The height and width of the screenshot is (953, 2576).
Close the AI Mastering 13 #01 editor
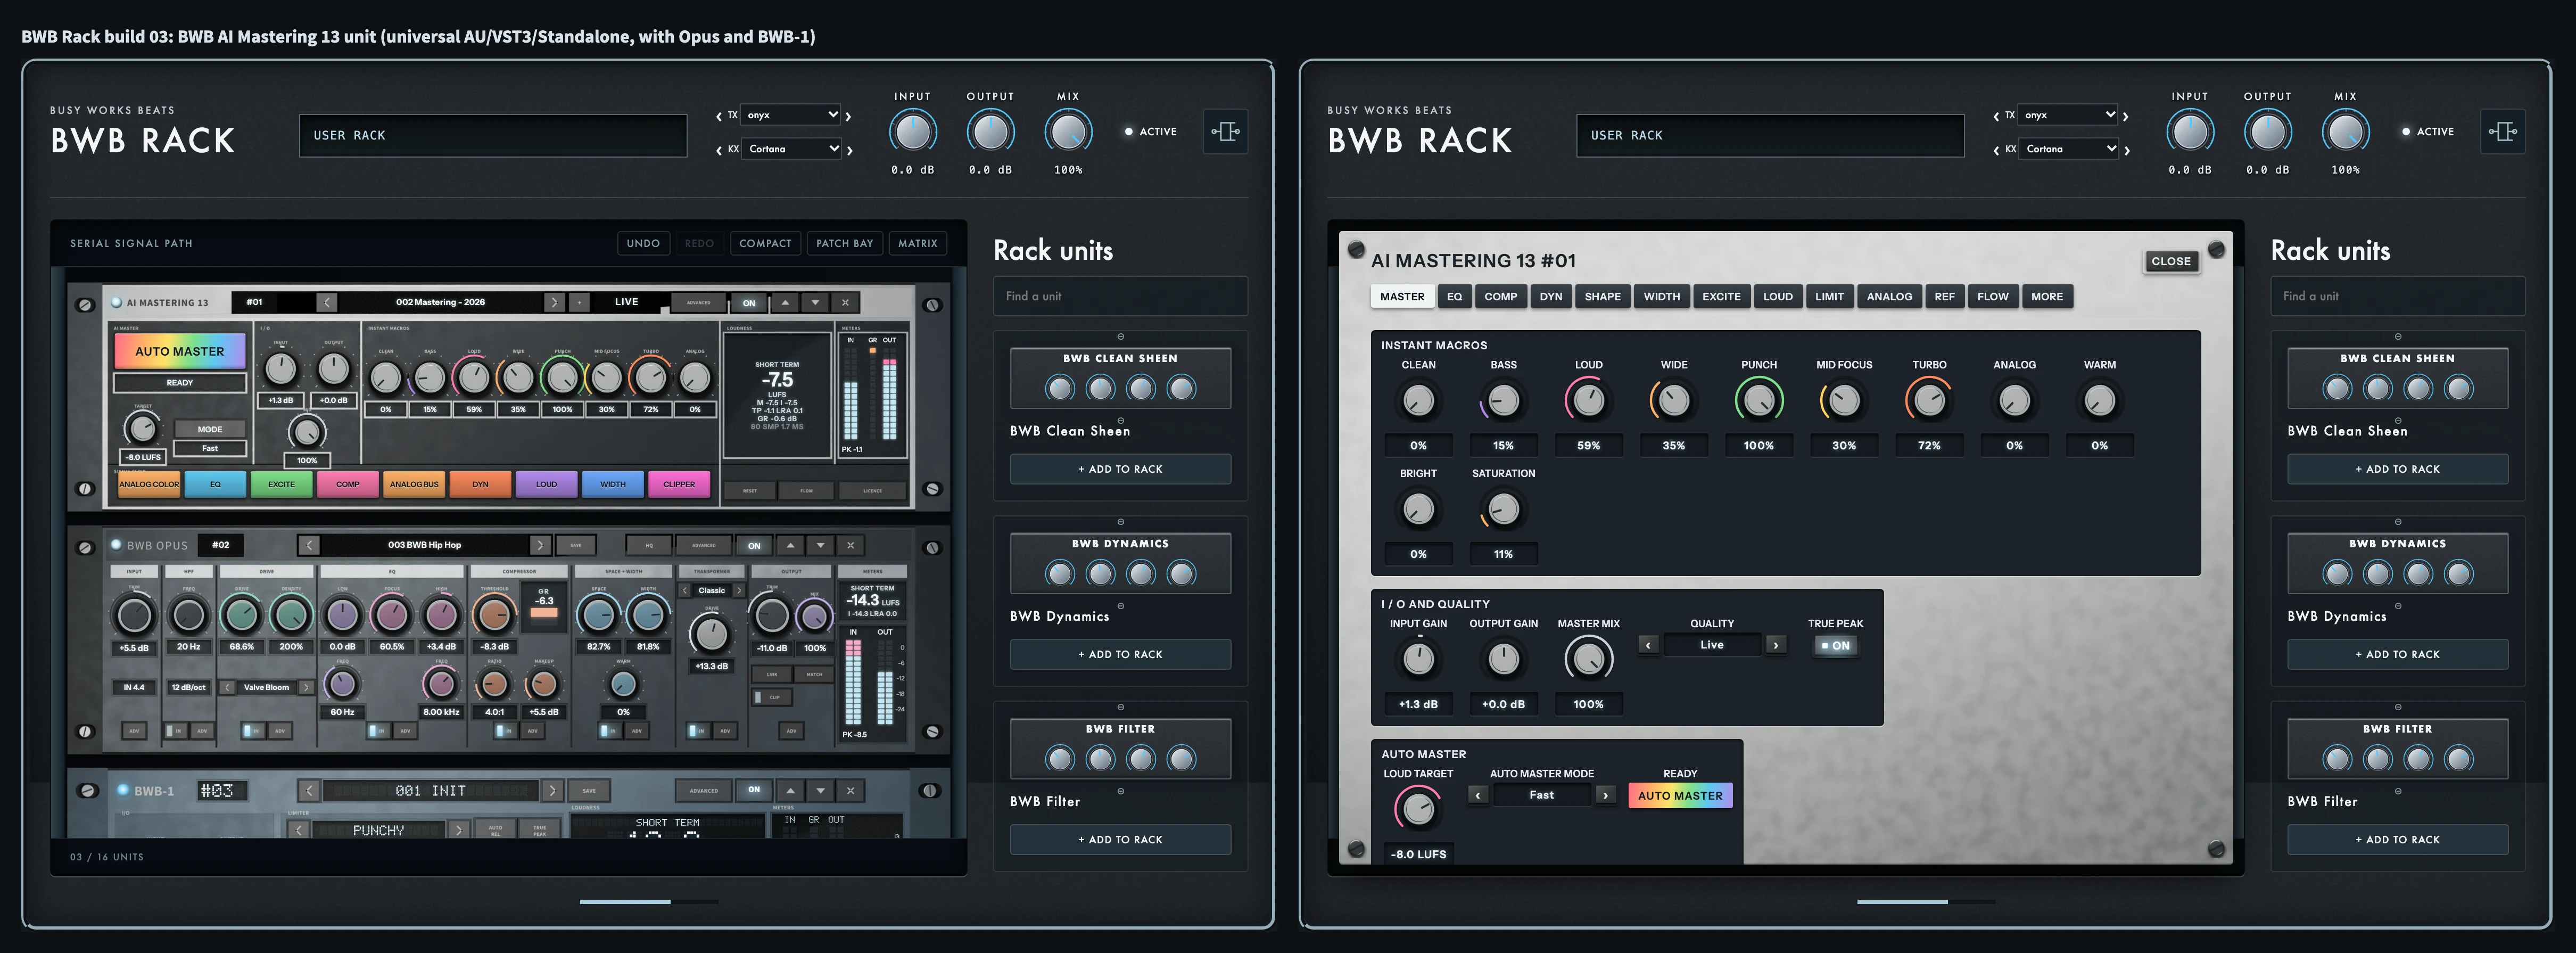(2171, 261)
